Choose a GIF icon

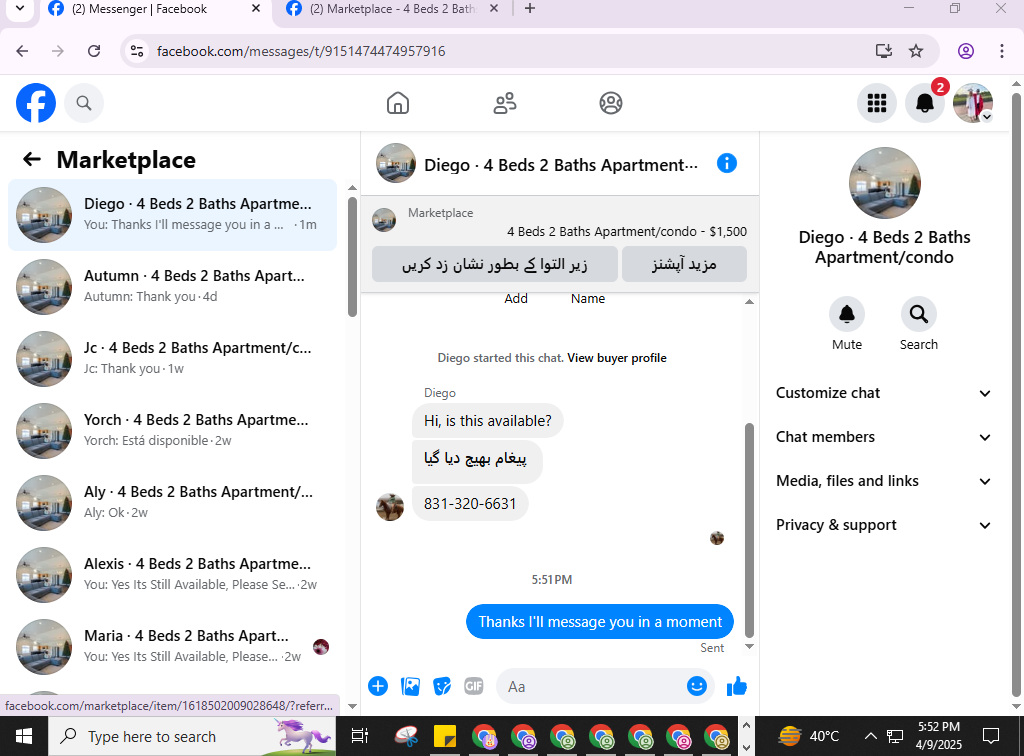(x=473, y=686)
